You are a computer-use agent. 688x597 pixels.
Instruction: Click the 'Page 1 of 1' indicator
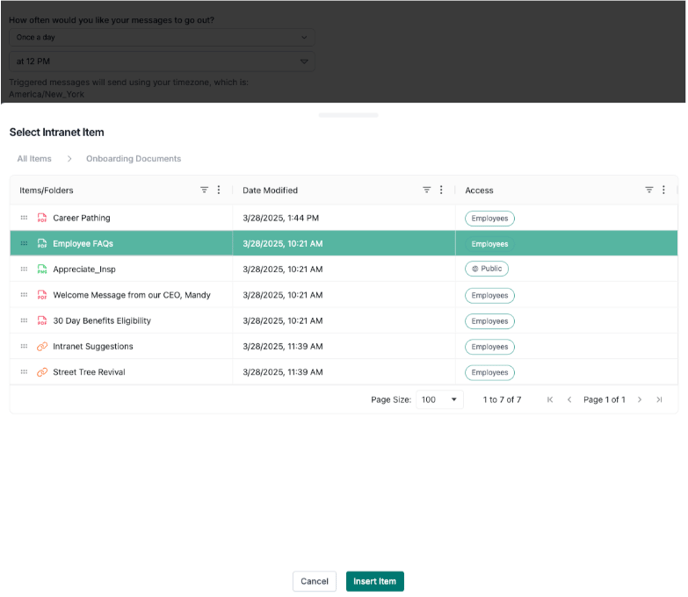click(604, 400)
